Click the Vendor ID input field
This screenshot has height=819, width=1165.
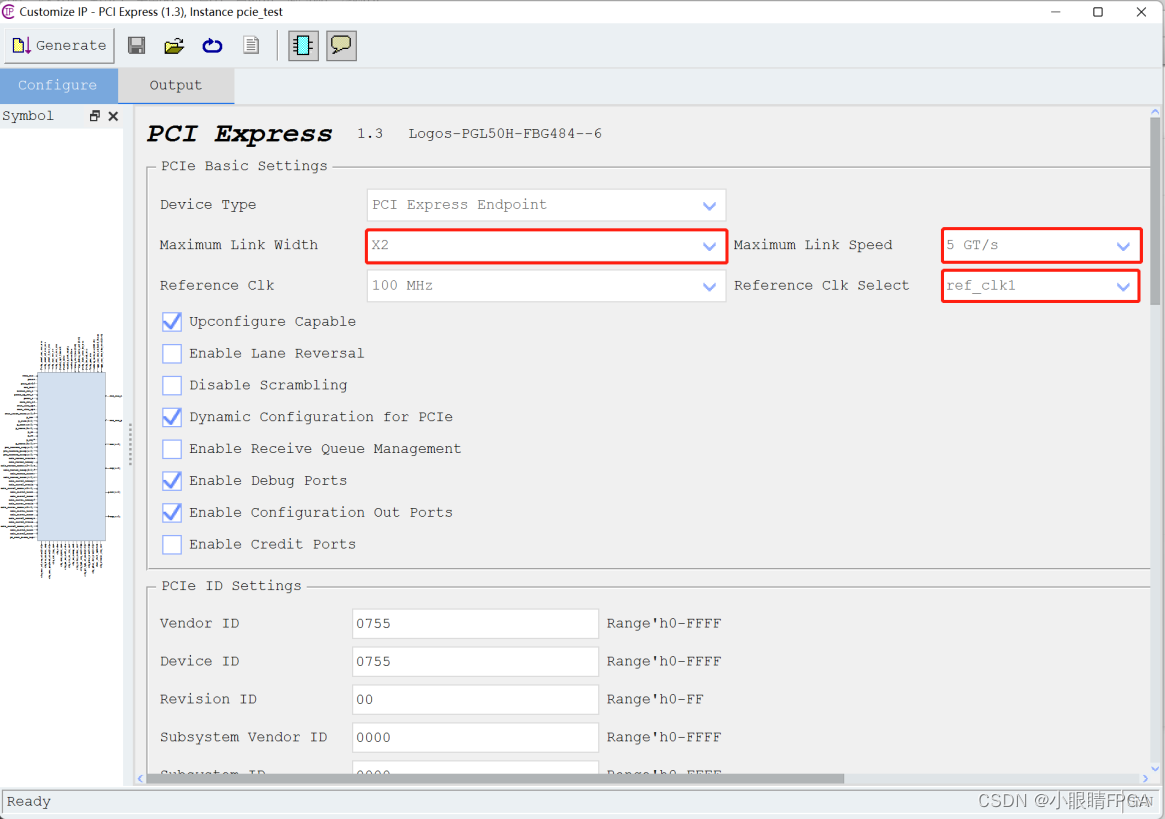click(x=476, y=624)
